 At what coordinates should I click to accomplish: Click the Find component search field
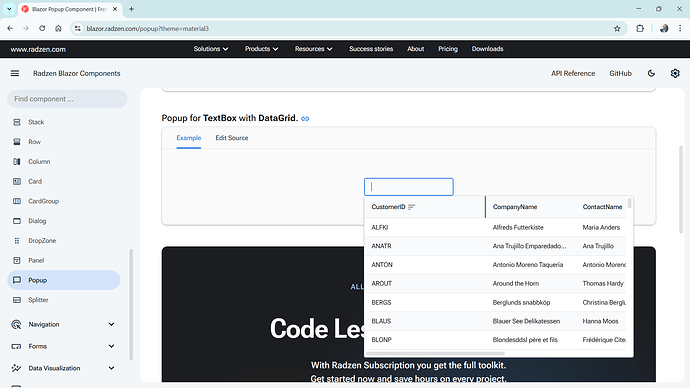[x=67, y=99]
